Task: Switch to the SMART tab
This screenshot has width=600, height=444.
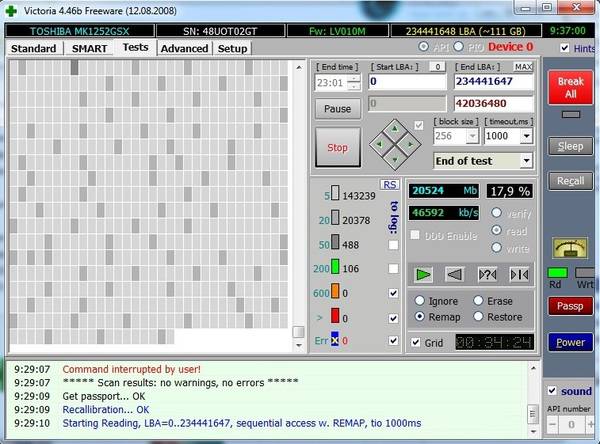Action: pos(89,48)
